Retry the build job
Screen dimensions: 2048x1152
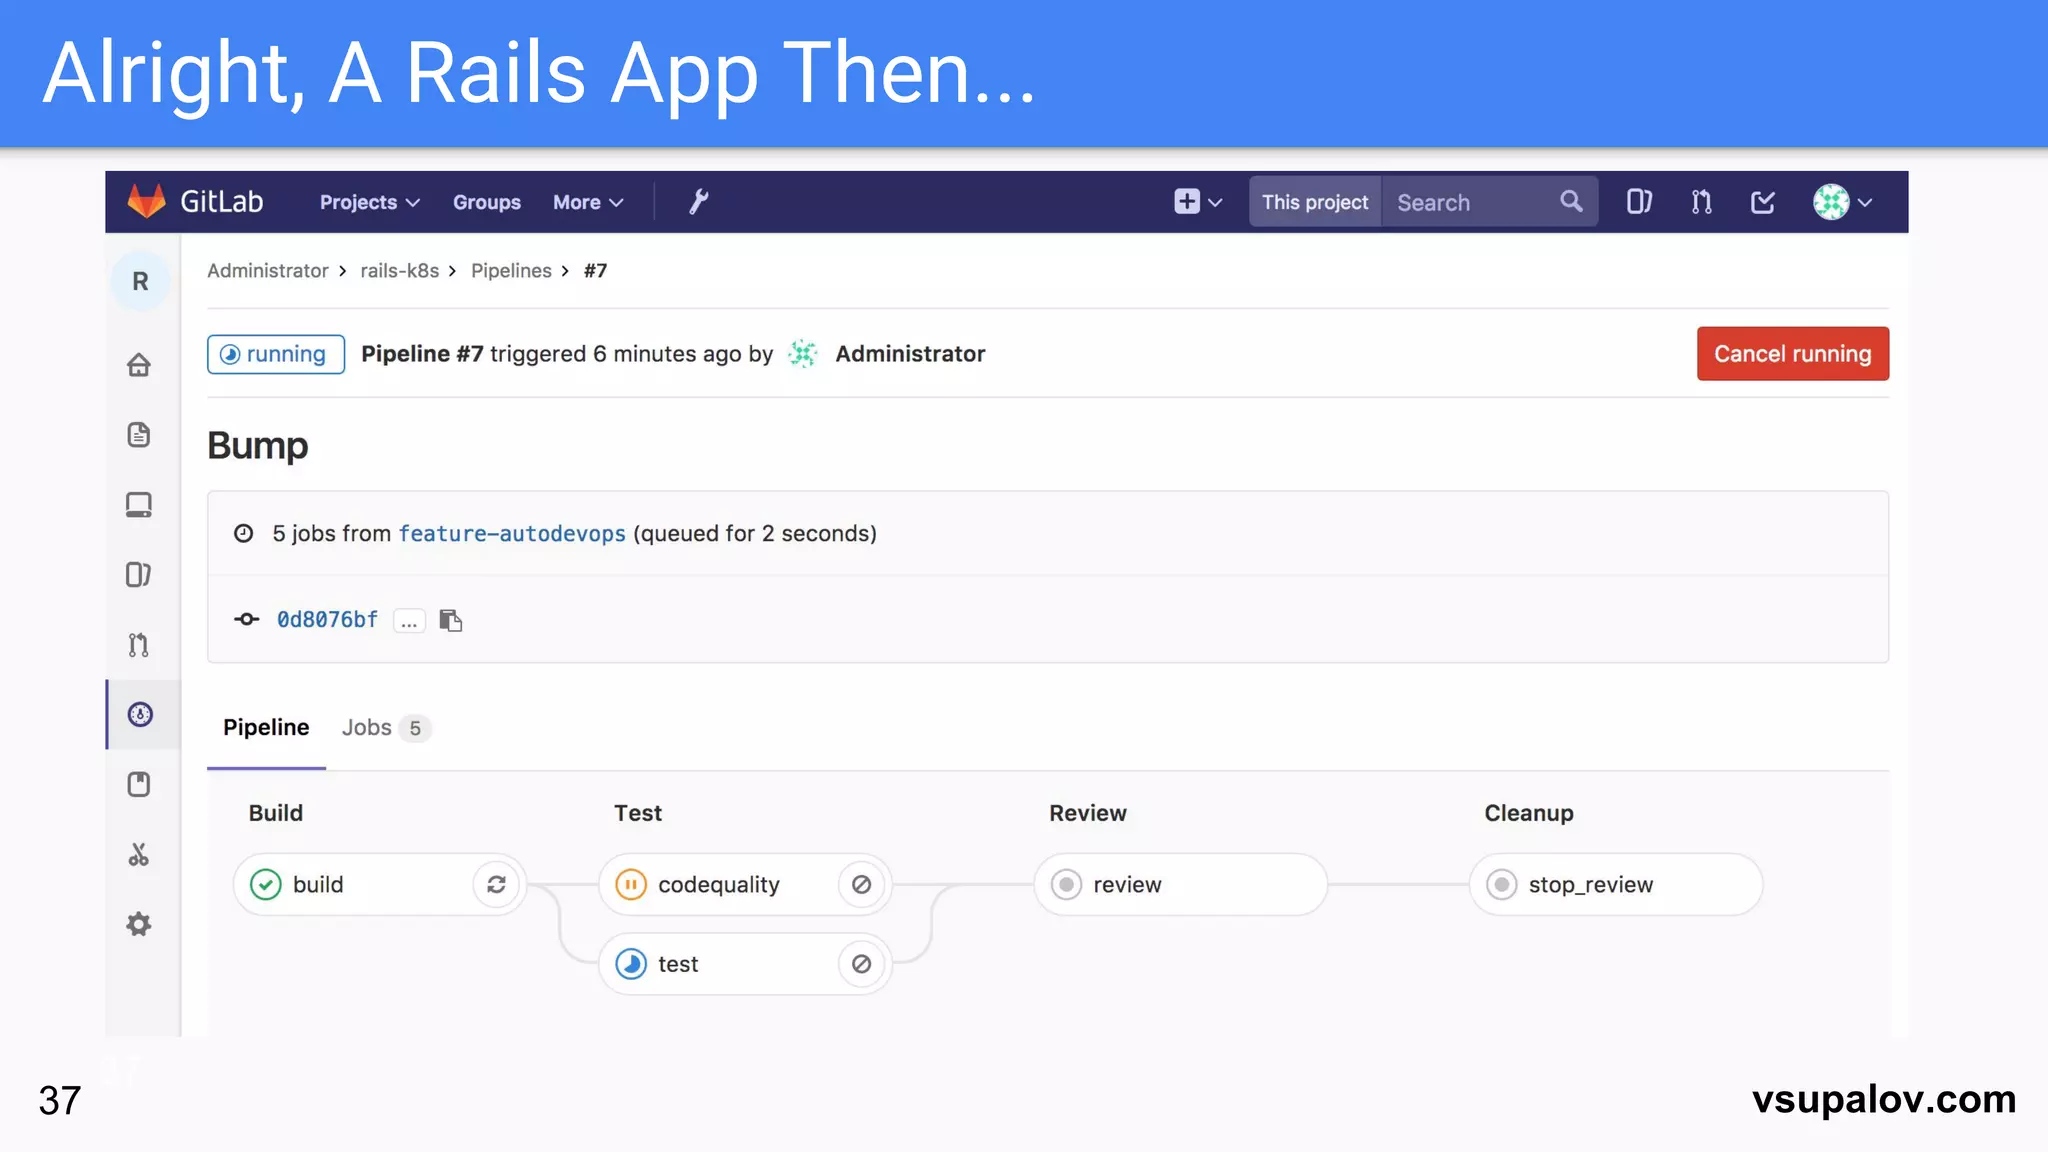496,884
